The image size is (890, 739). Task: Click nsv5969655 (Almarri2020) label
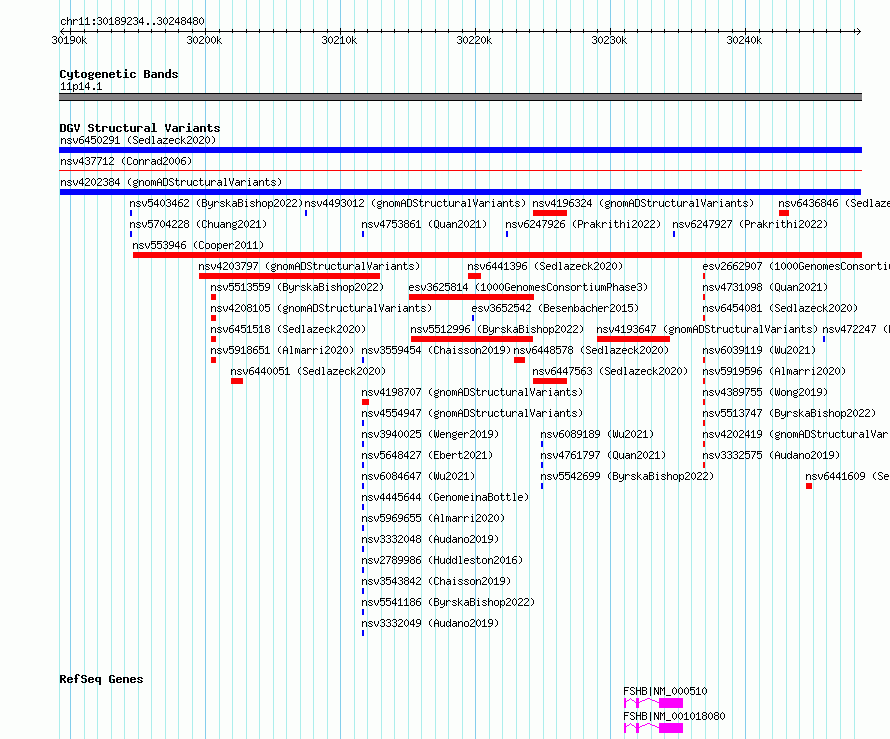(x=433, y=518)
